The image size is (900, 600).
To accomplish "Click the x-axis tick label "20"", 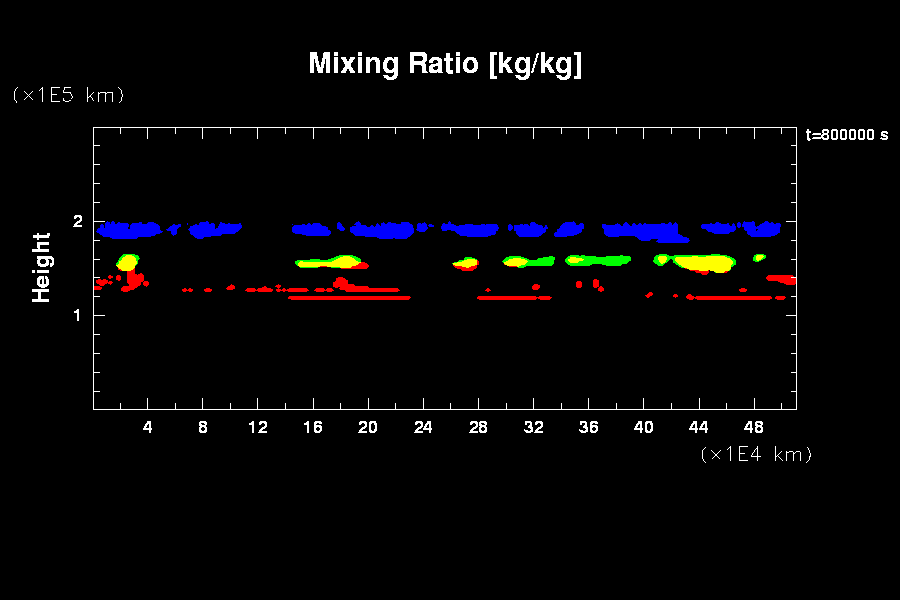I will 369,427.
